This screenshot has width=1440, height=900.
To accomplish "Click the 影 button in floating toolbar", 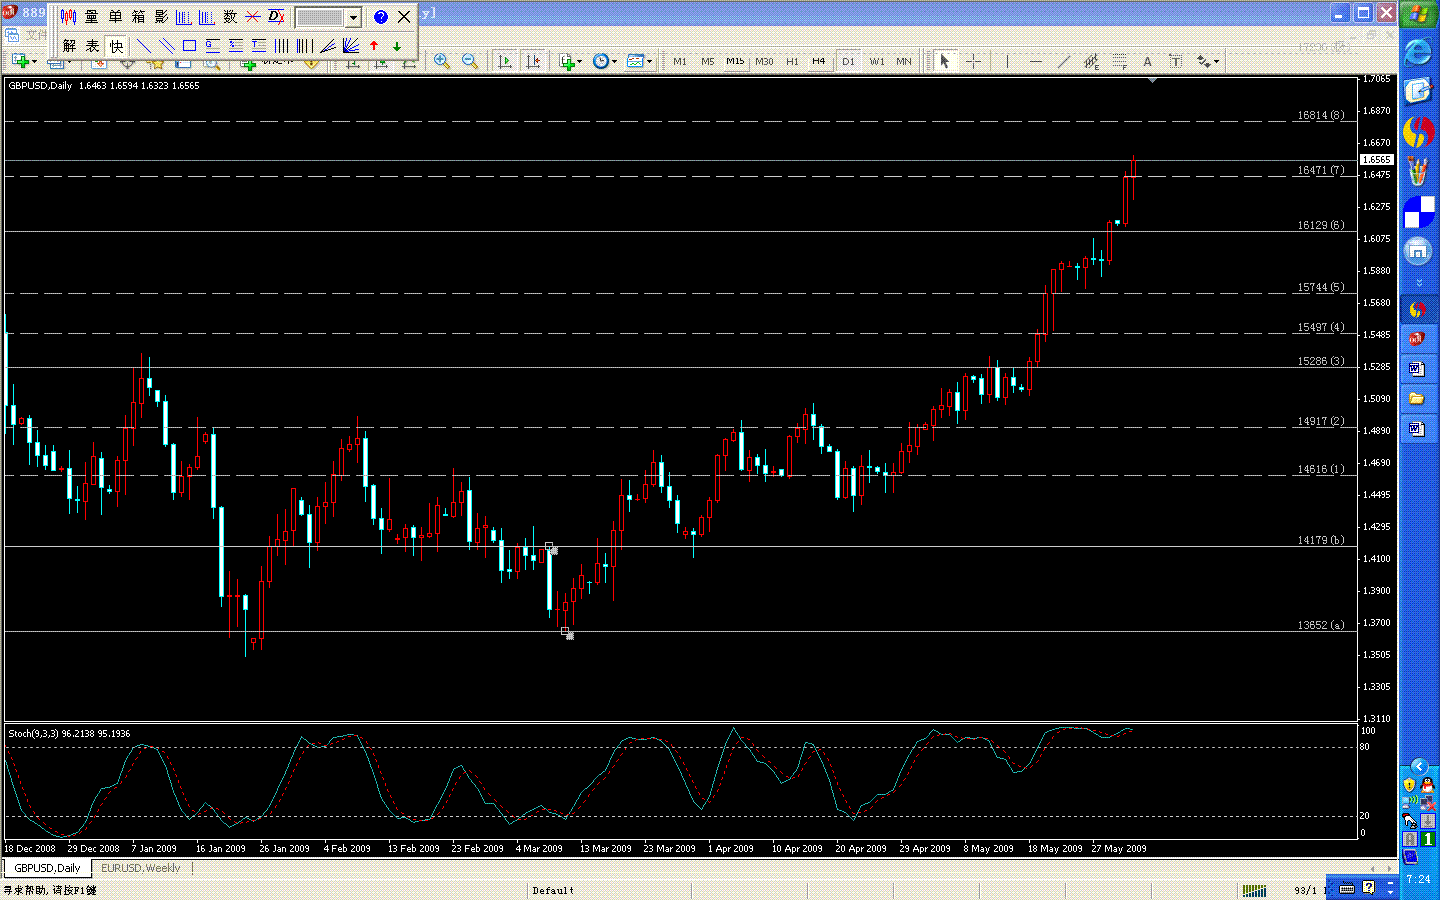I will [x=161, y=17].
